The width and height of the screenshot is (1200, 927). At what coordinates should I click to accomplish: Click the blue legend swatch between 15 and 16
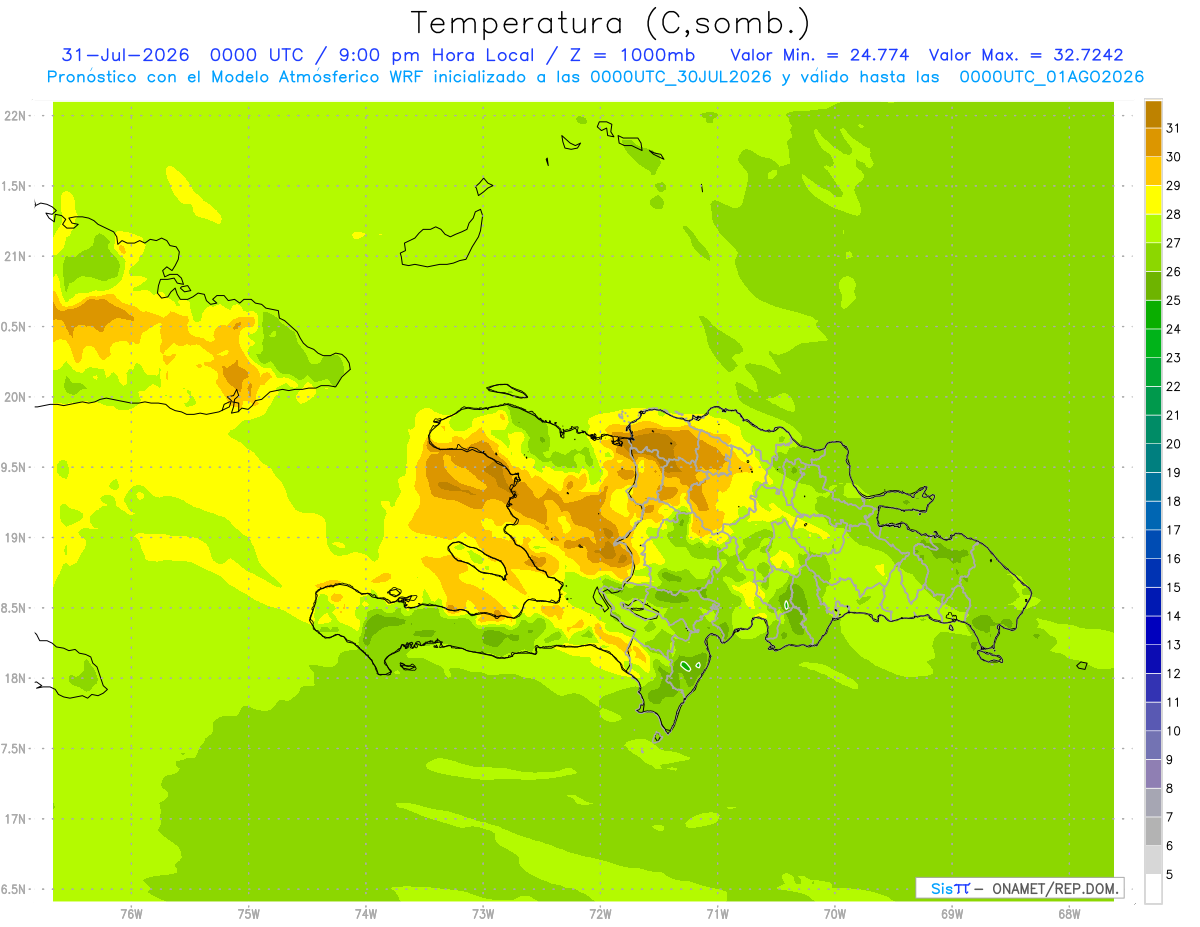(x=1153, y=573)
